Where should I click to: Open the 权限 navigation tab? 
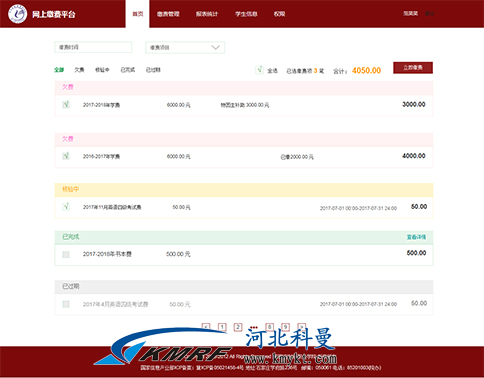click(x=279, y=14)
